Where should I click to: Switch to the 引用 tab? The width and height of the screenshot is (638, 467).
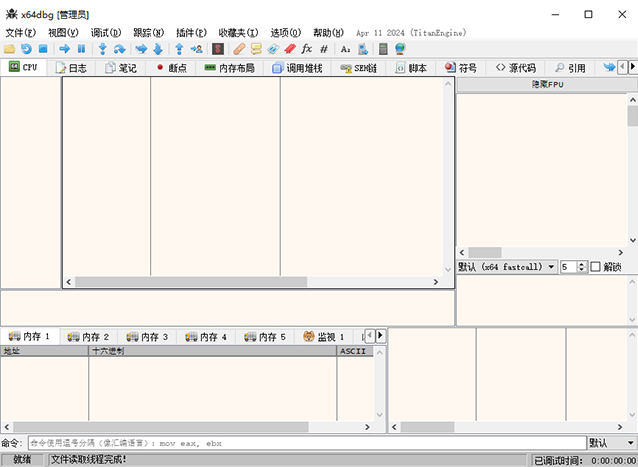click(570, 68)
